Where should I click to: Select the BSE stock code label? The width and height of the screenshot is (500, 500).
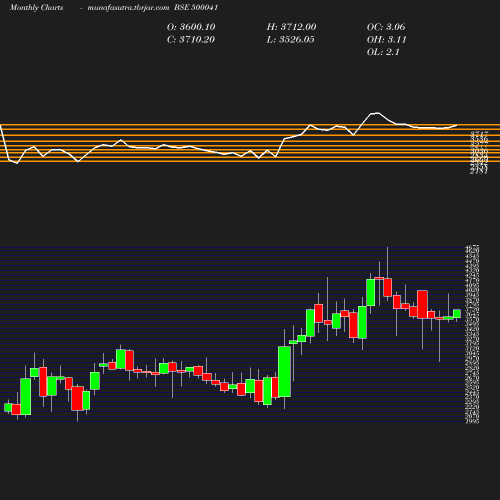[x=196, y=8]
